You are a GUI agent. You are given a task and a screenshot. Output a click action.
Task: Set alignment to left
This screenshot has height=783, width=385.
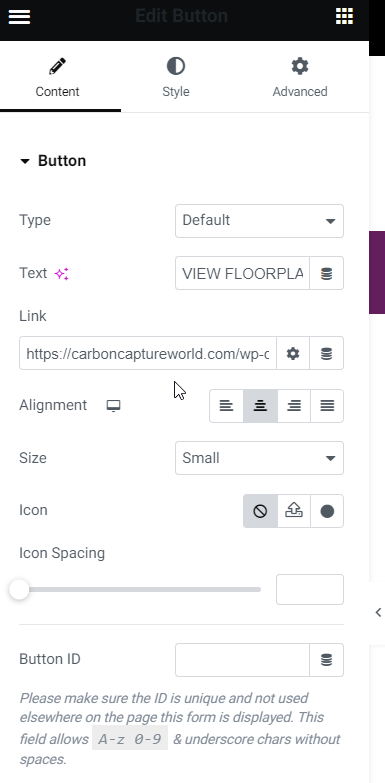[226, 406]
